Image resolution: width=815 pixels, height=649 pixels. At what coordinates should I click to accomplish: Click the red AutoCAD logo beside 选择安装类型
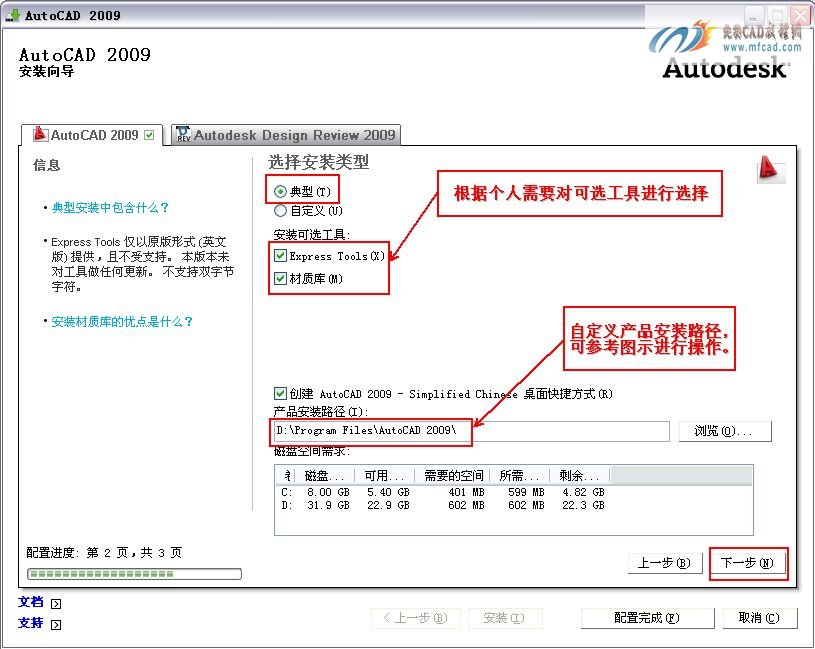click(x=770, y=169)
